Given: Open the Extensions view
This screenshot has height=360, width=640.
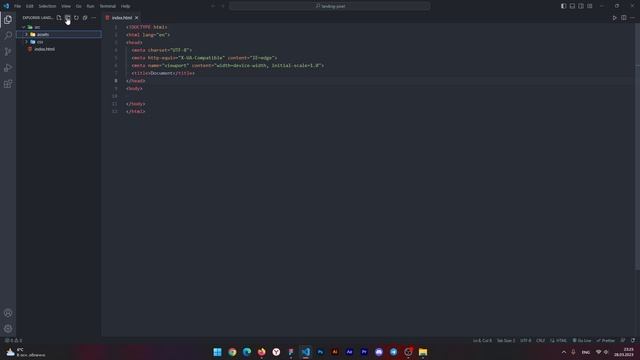Looking at the screenshot, I should tap(8, 84).
